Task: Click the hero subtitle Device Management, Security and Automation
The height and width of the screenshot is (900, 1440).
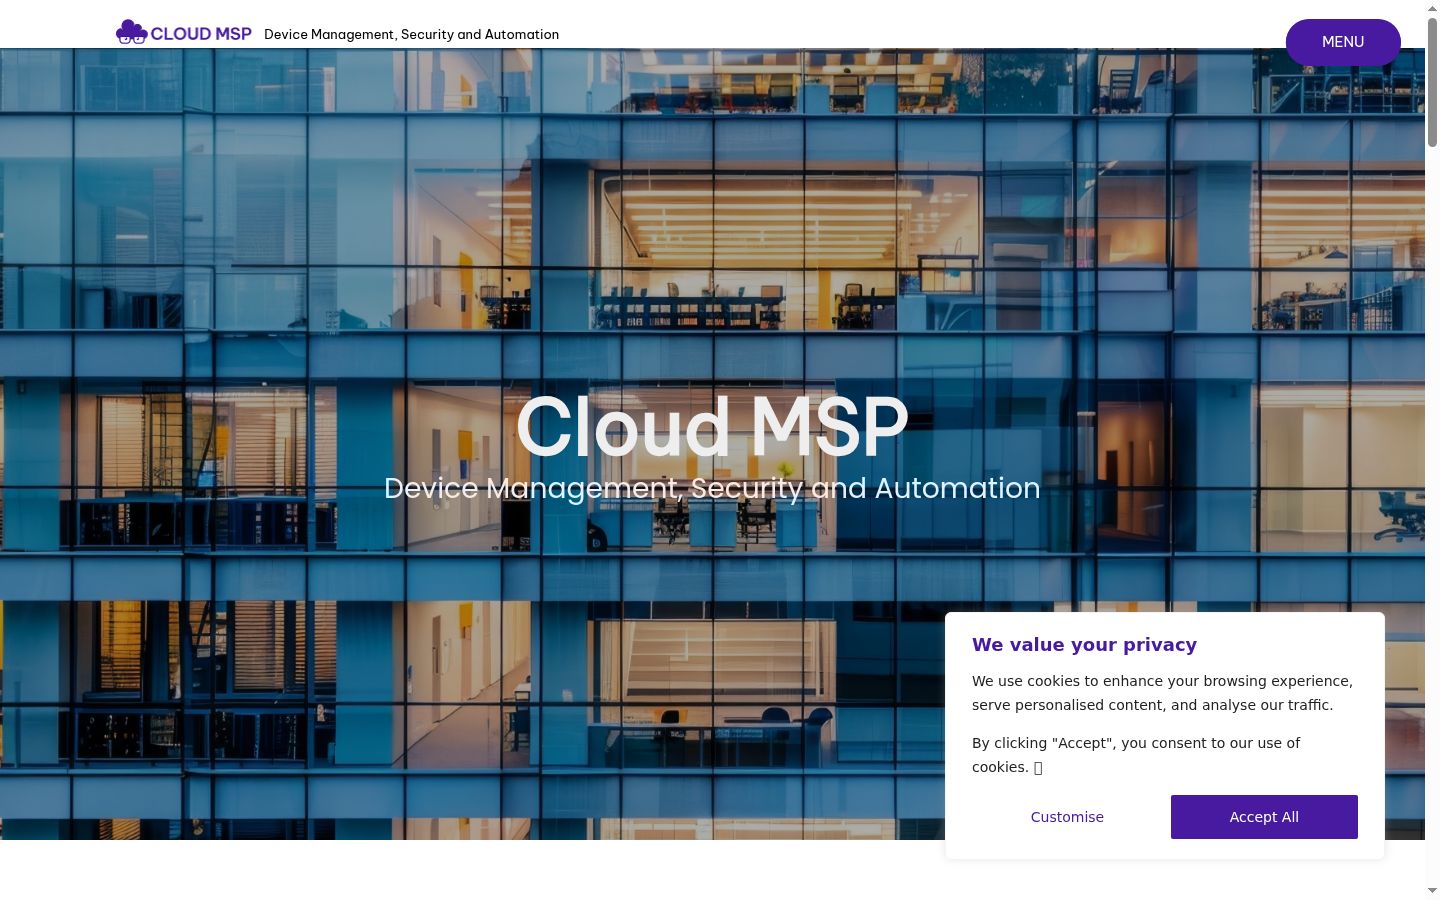Action: click(x=712, y=488)
